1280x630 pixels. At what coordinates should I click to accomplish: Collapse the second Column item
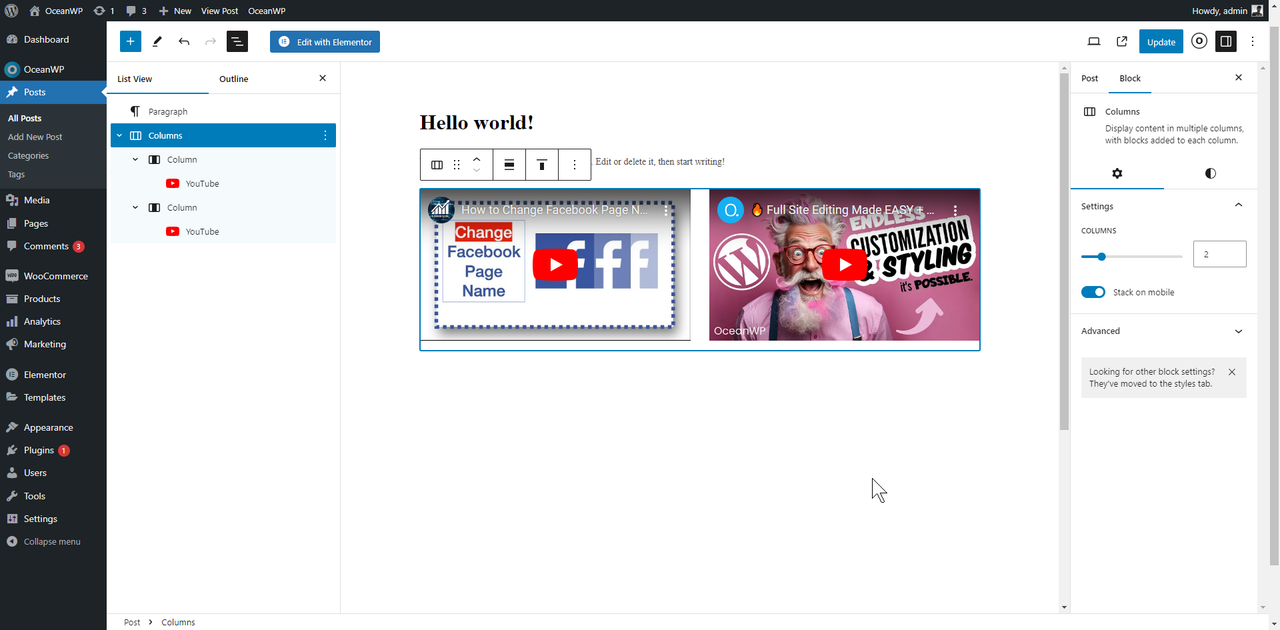tap(136, 208)
